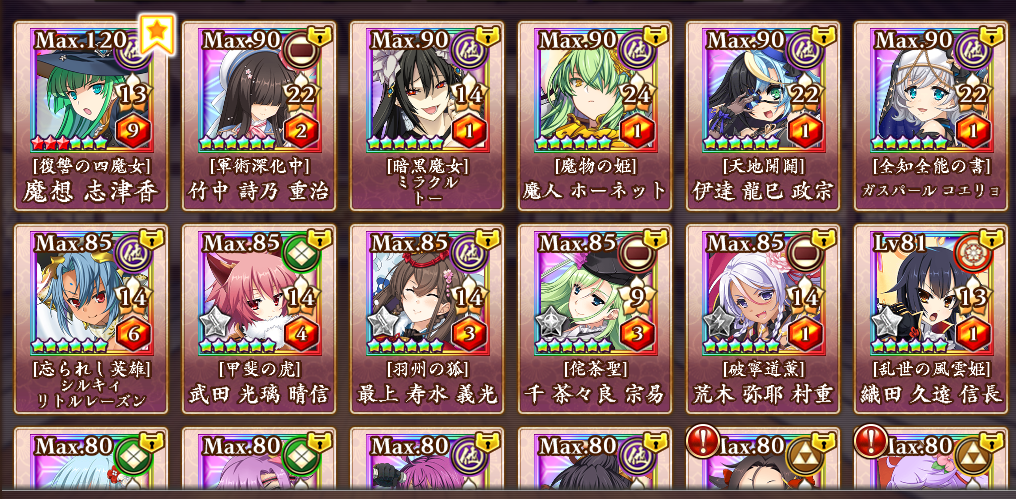
Task: Select the 魔人 ホーネット character portrait
Action: (x=594, y=91)
